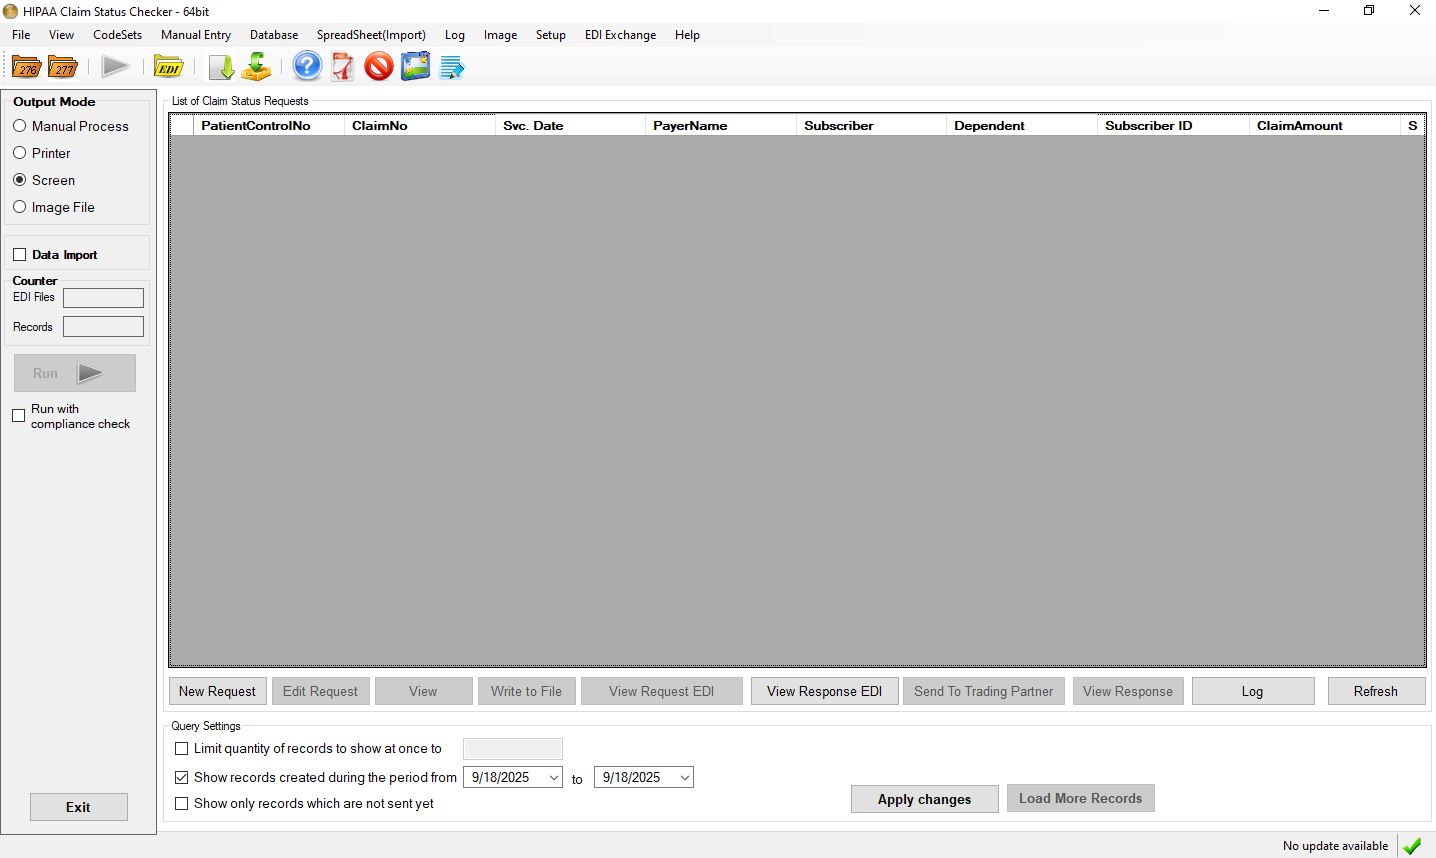
Task: Click the red prohibition stop icon
Action: point(379,67)
